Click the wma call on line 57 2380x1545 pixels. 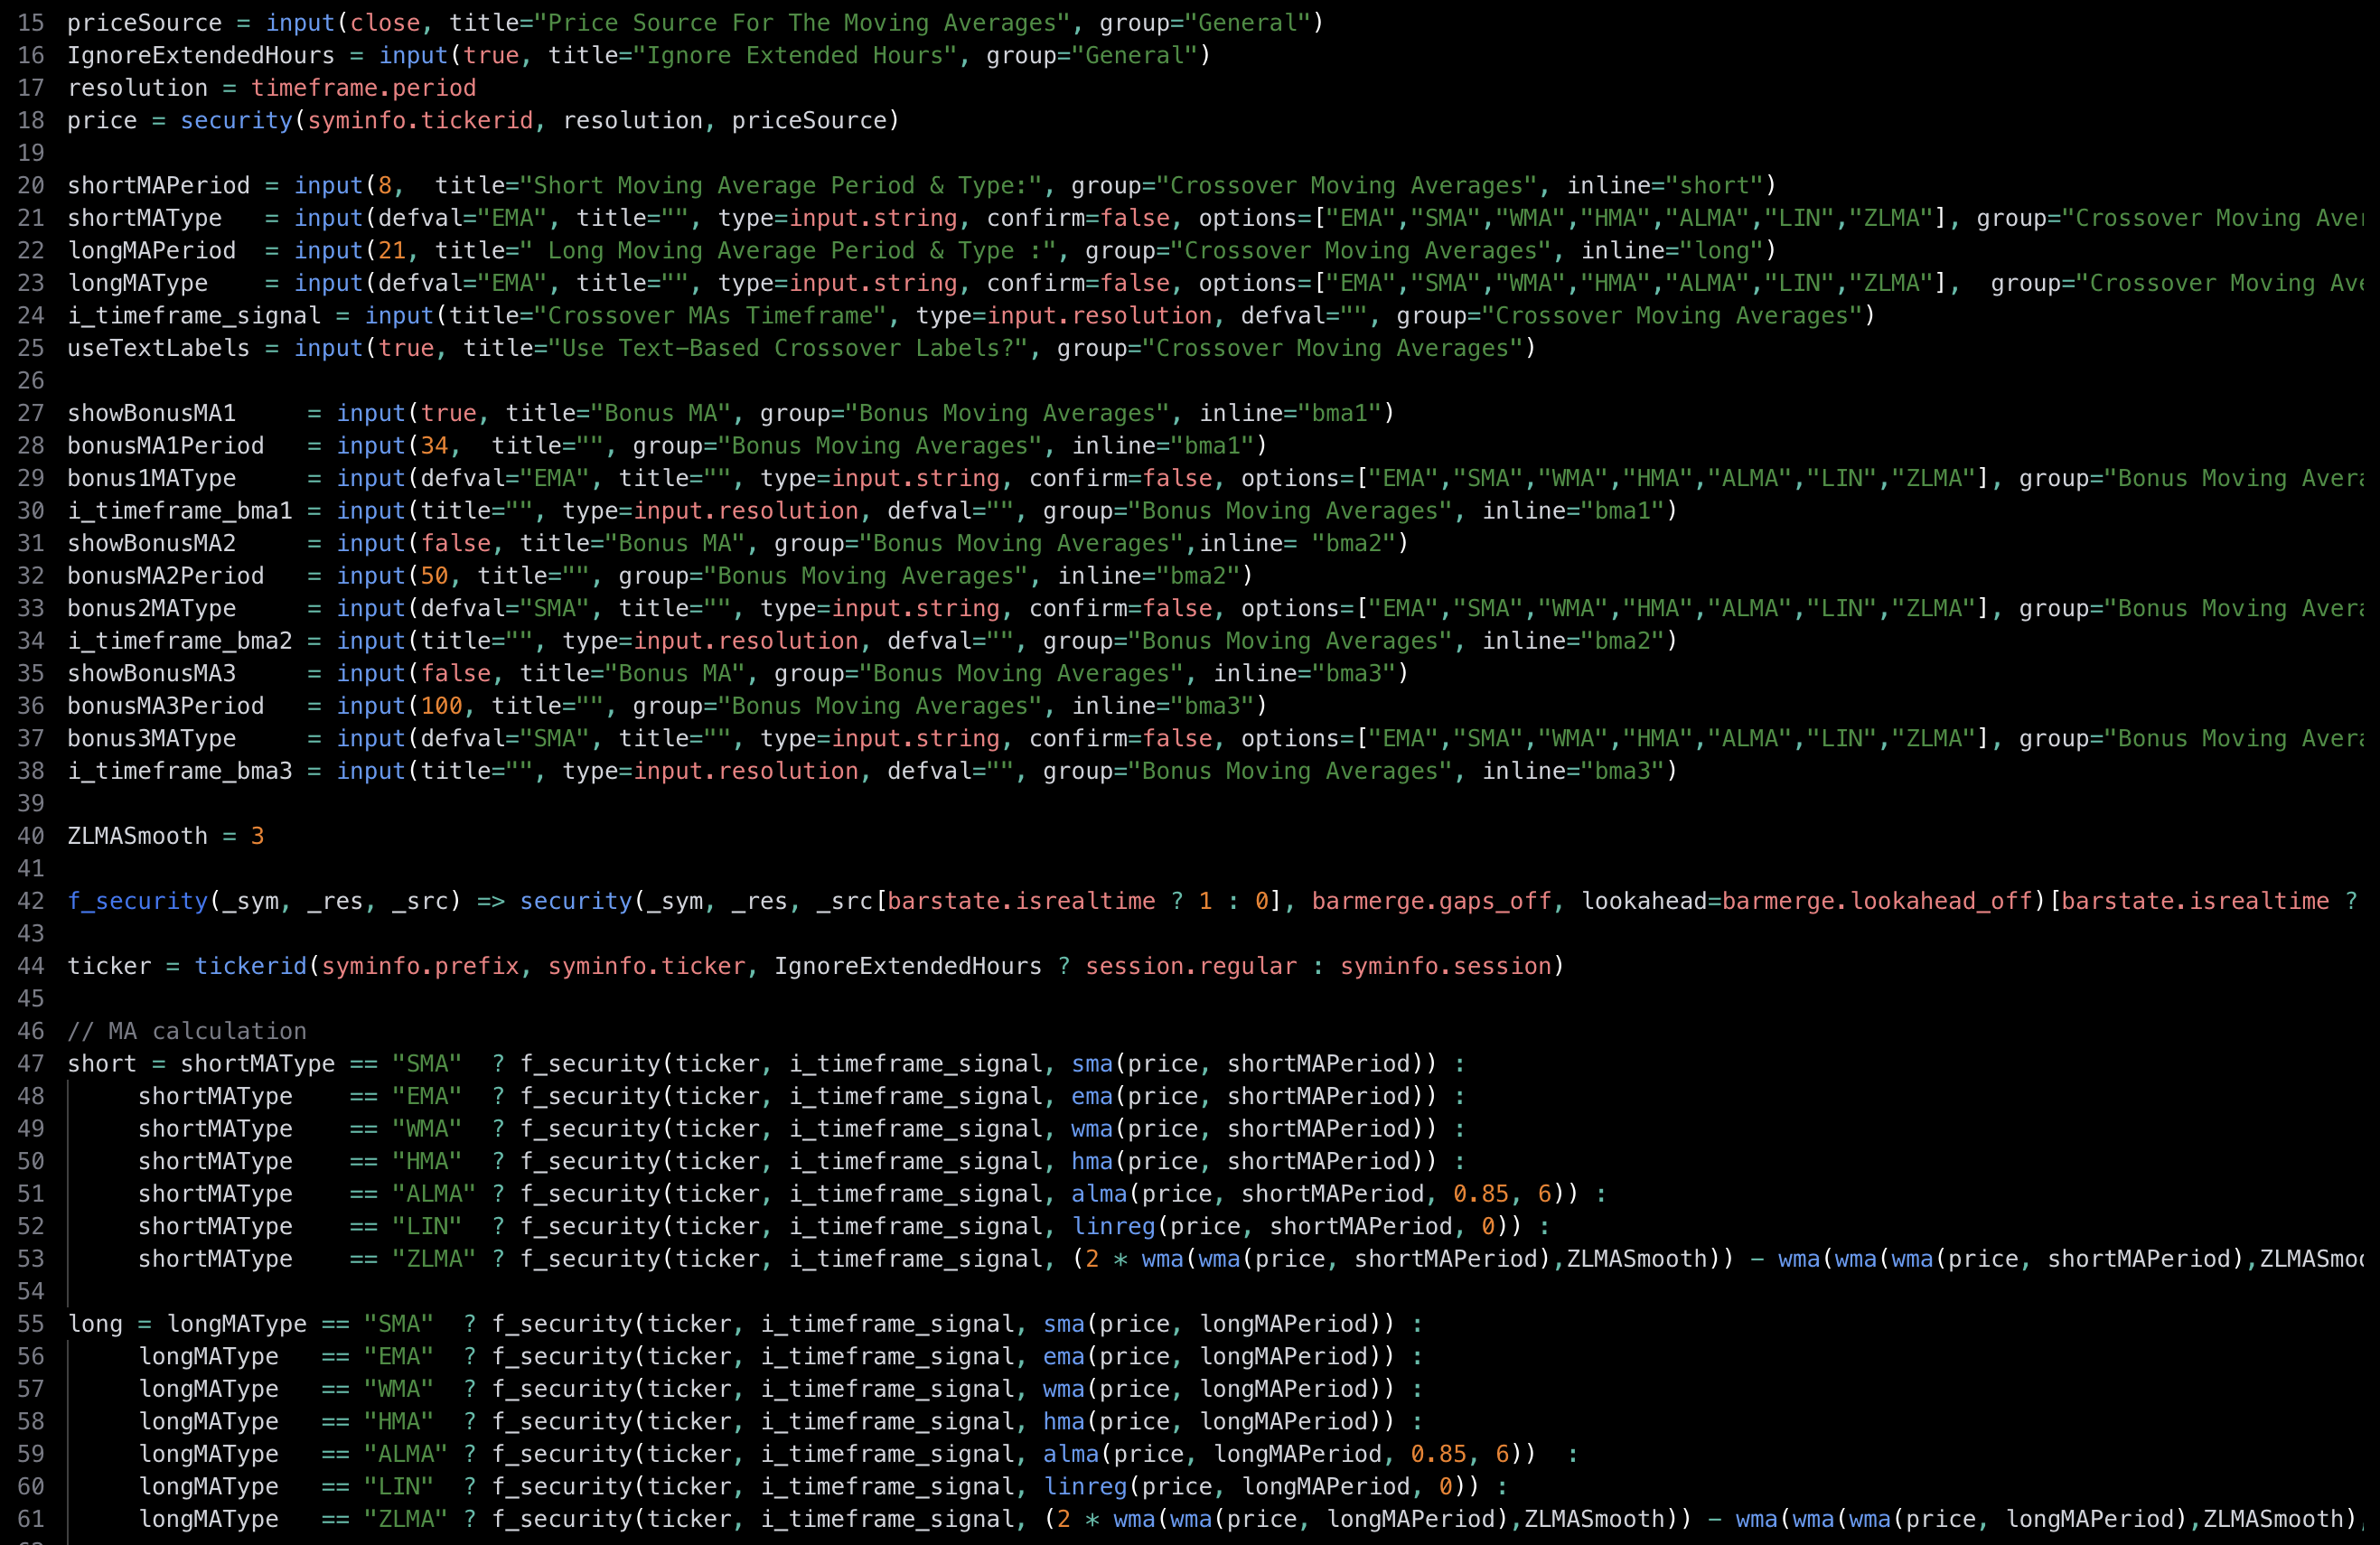1064,1388
